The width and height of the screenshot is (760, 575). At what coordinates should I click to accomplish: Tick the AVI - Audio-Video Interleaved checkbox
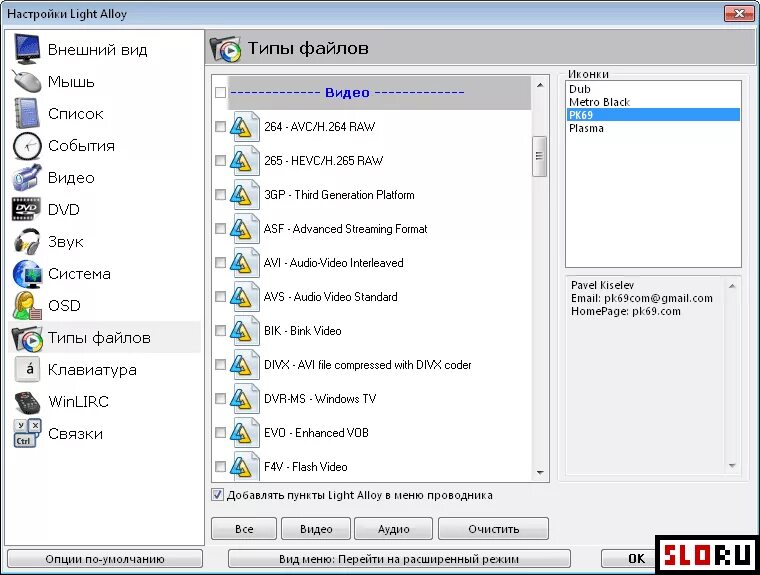coord(220,262)
